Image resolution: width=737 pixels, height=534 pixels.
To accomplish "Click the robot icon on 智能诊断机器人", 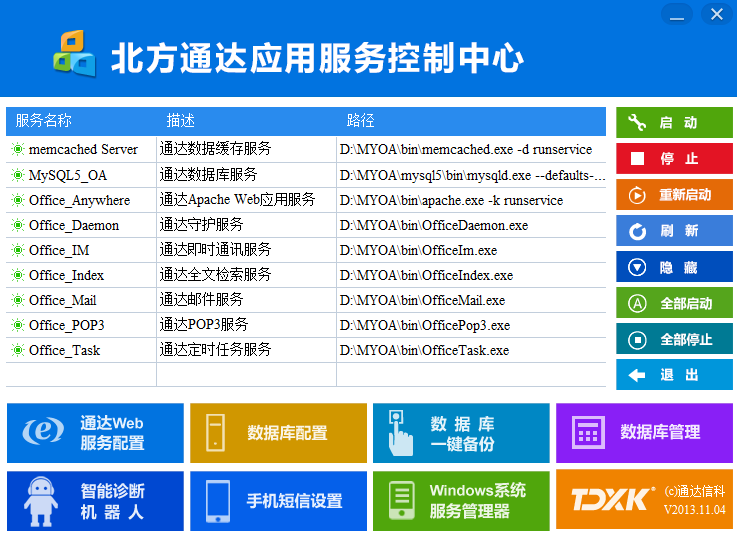I will [x=41, y=502].
